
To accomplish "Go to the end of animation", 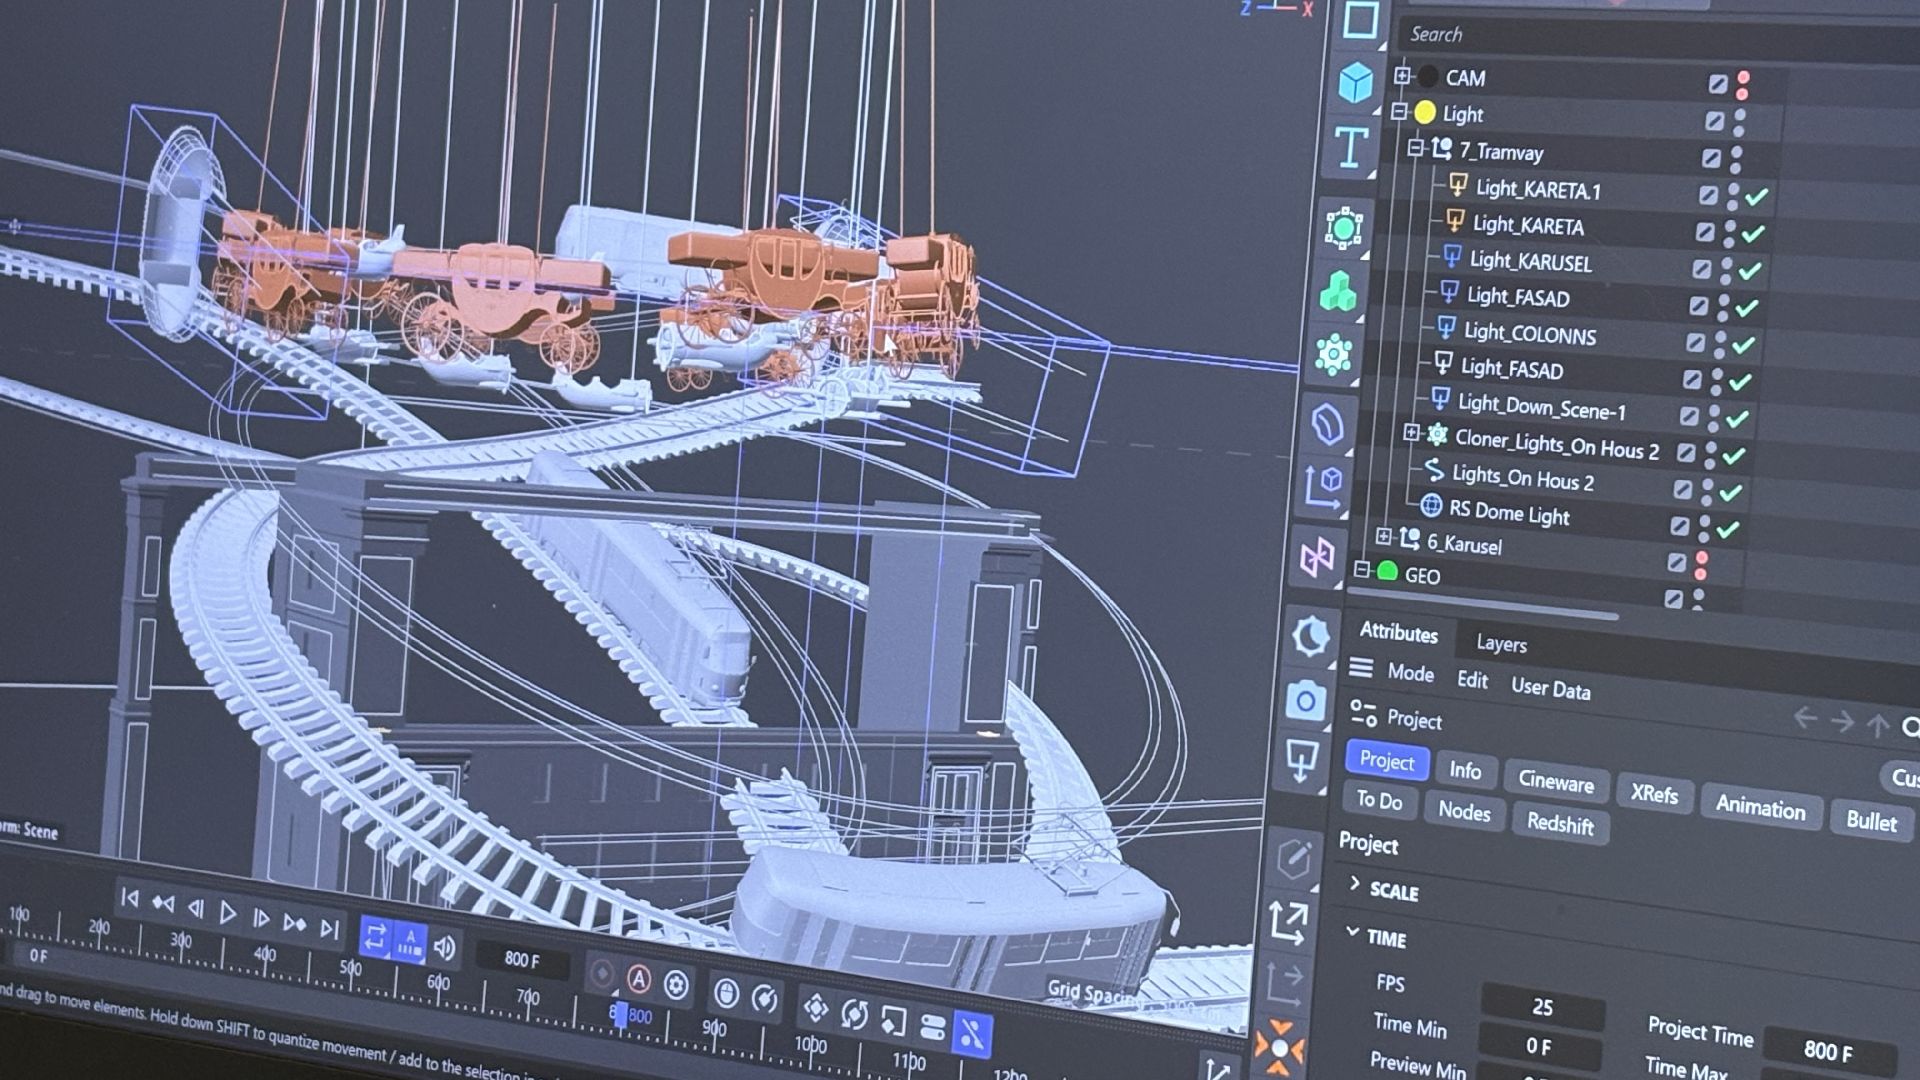I will 329,928.
